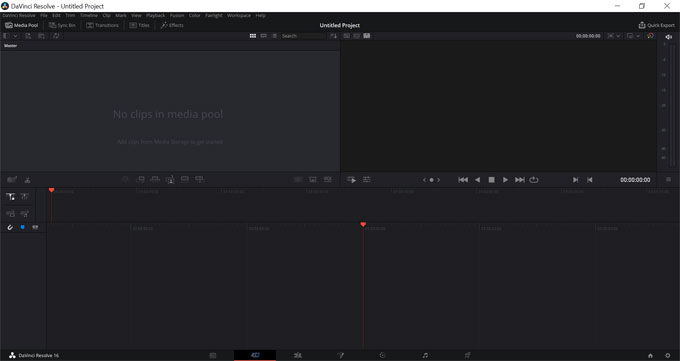Open the media pool sort order menu

pos(333,36)
